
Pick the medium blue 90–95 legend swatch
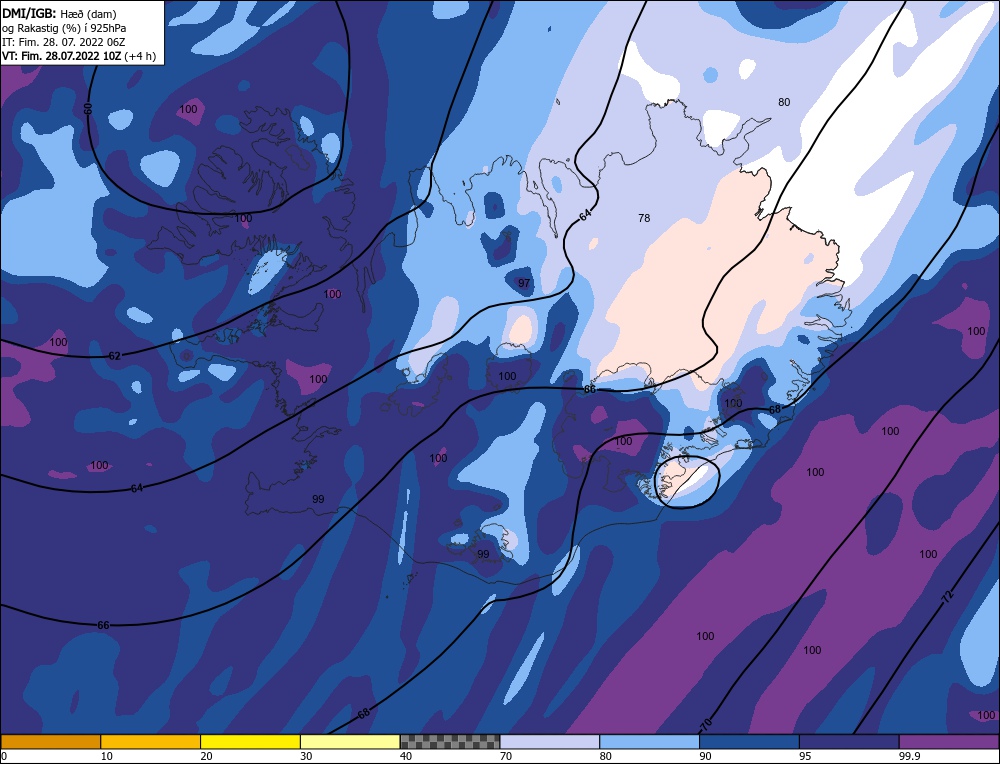749,741
